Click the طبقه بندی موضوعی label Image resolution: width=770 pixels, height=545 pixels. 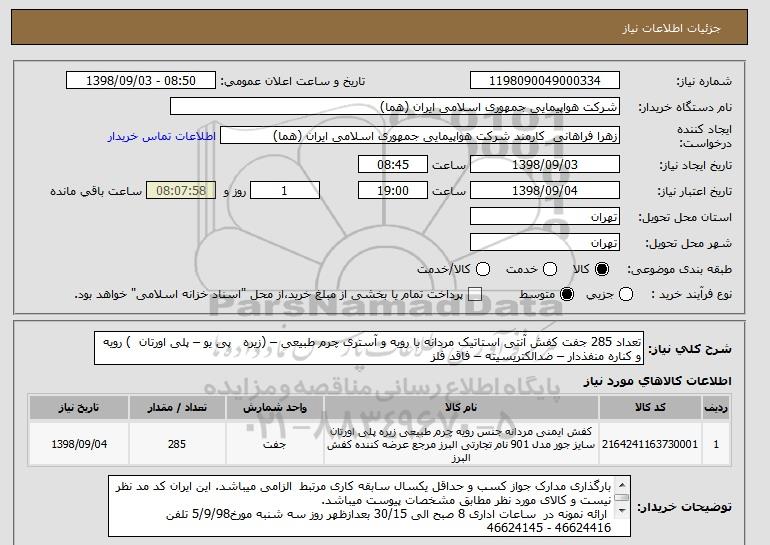point(680,269)
